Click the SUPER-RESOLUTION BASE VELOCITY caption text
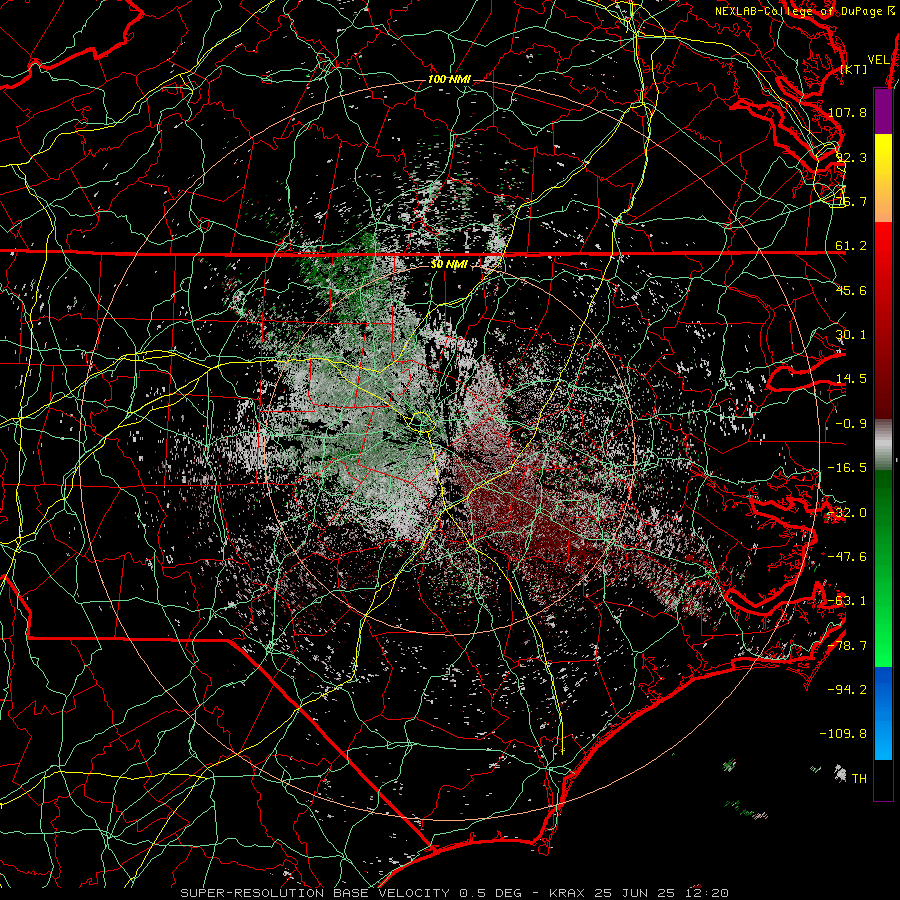Viewport: 900px width, 900px height. click(x=315, y=893)
